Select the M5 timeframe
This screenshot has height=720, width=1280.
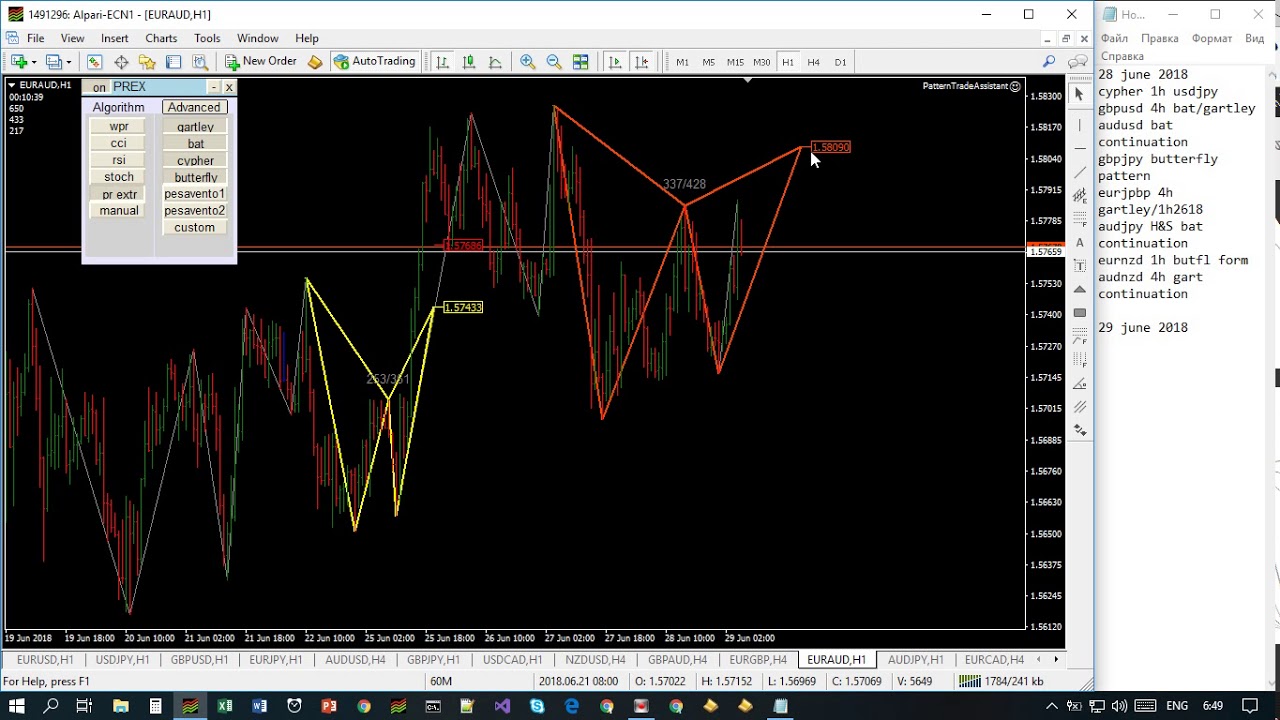[708, 62]
